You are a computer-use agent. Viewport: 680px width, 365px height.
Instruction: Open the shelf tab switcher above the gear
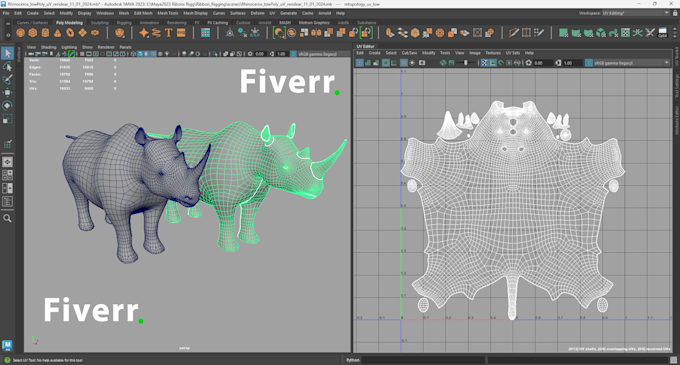8,24
